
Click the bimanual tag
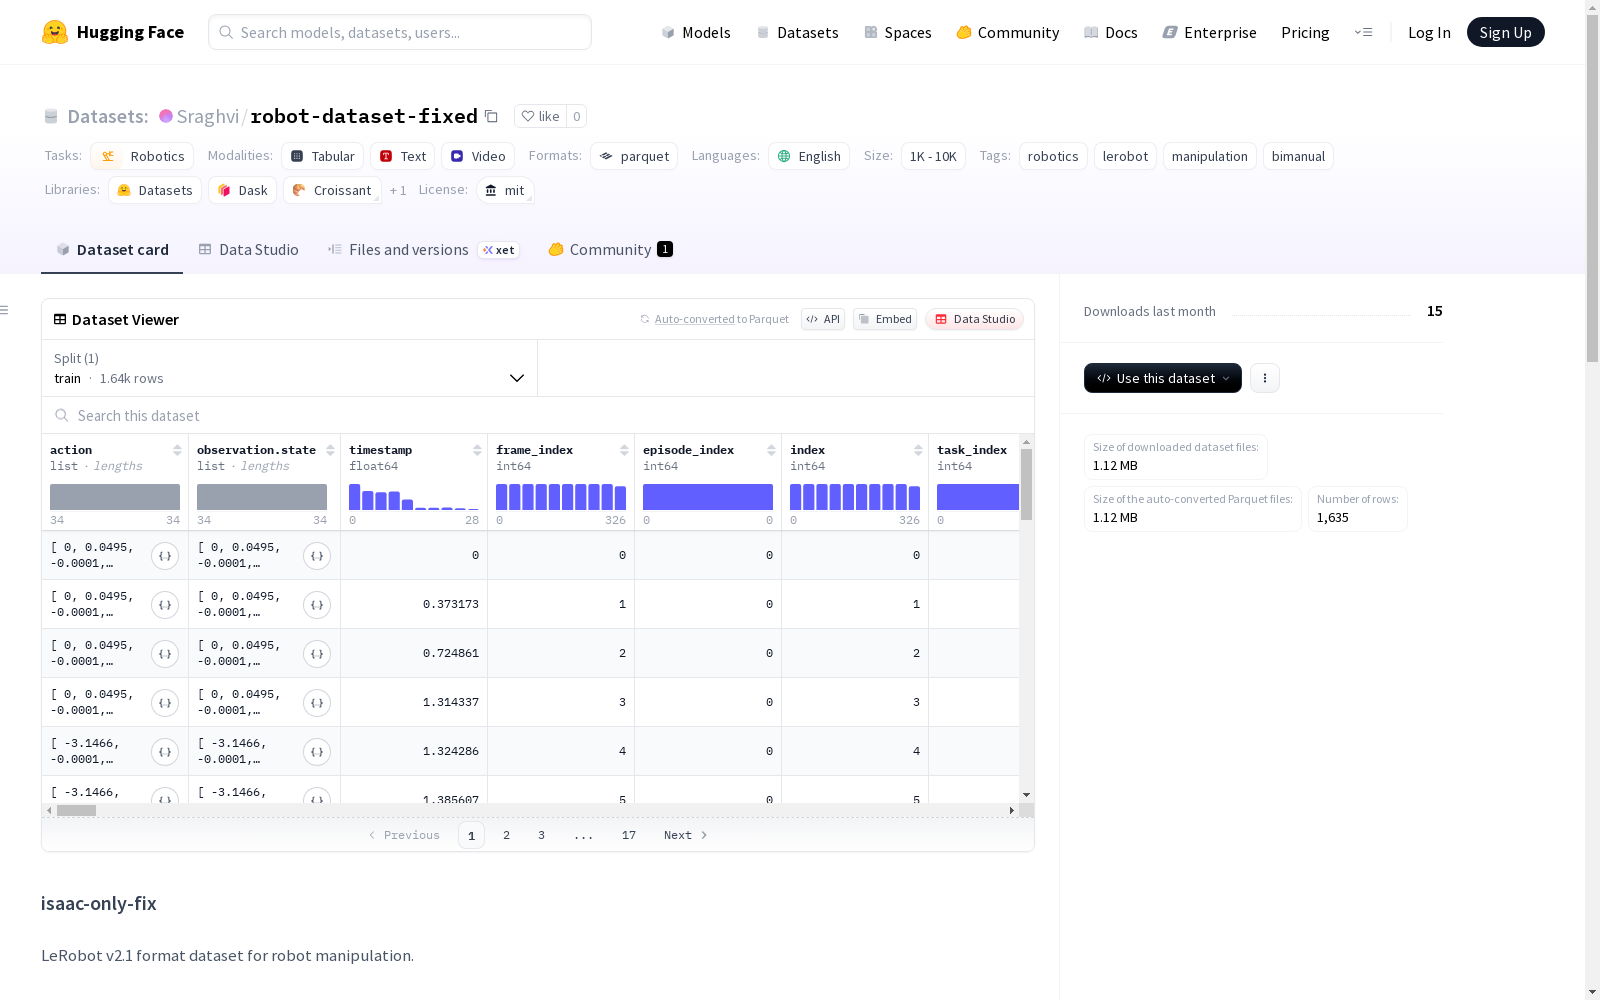1298,156
